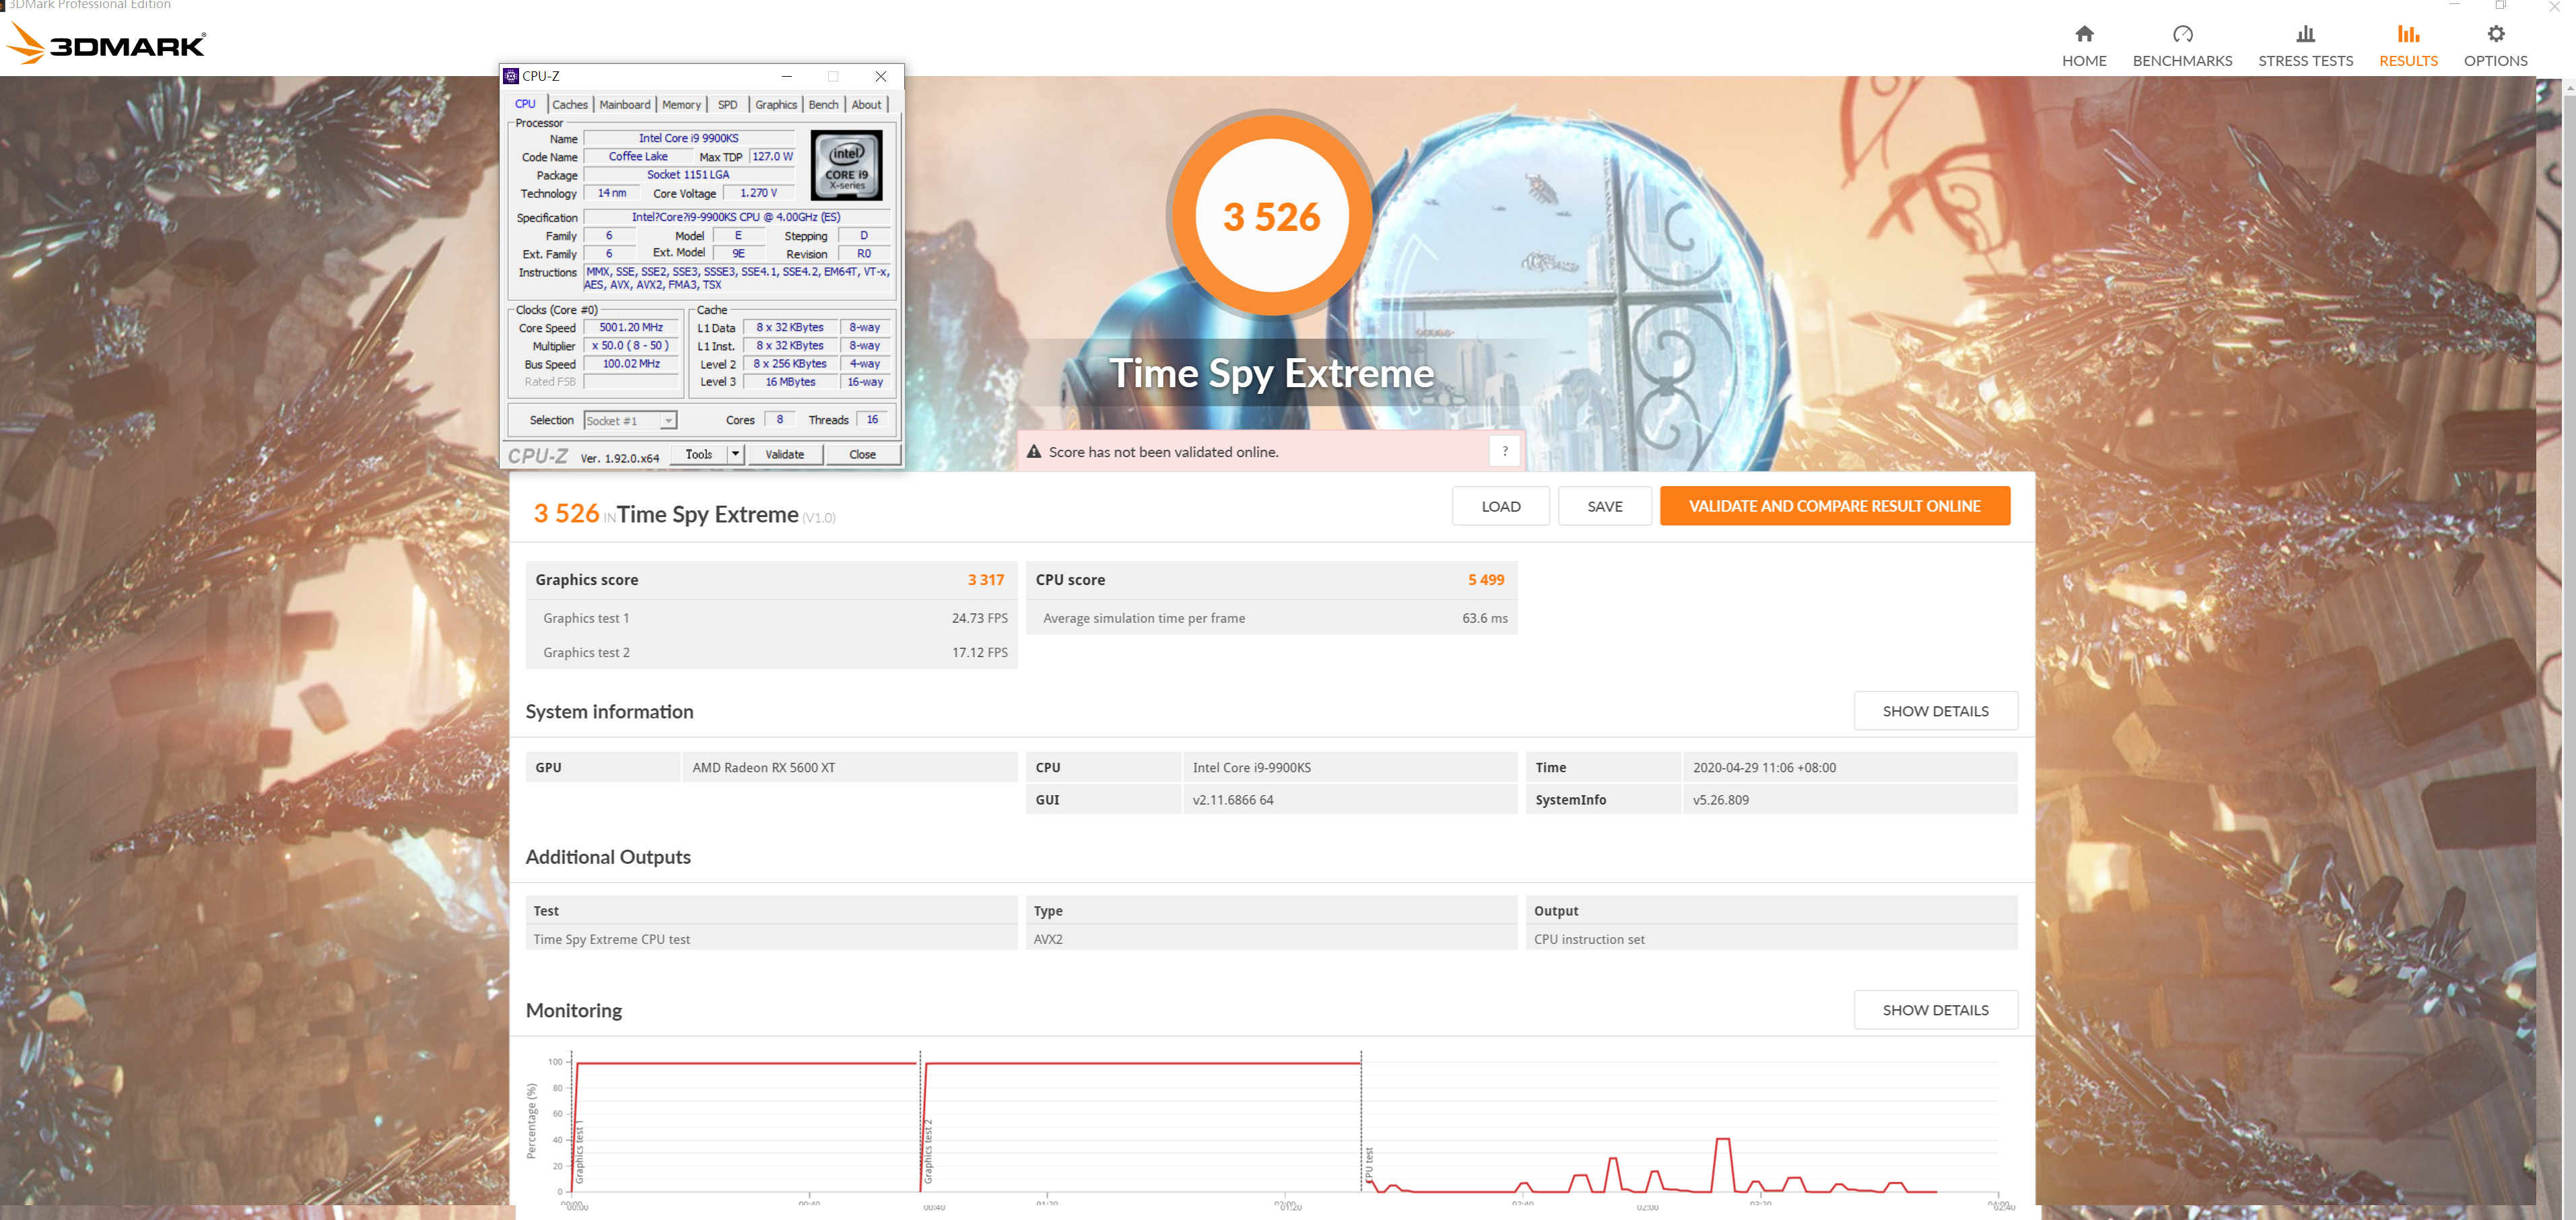Click the 3DMark logo
2576x1220 pixels.
click(106, 43)
